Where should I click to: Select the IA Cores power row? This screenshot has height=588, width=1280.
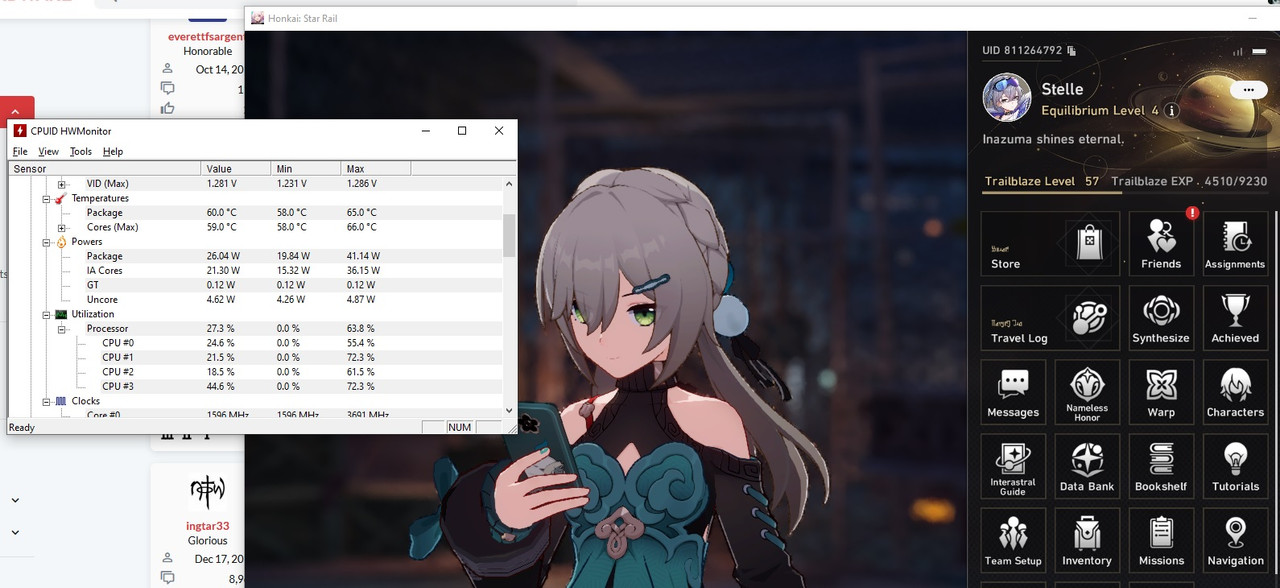pos(255,271)
